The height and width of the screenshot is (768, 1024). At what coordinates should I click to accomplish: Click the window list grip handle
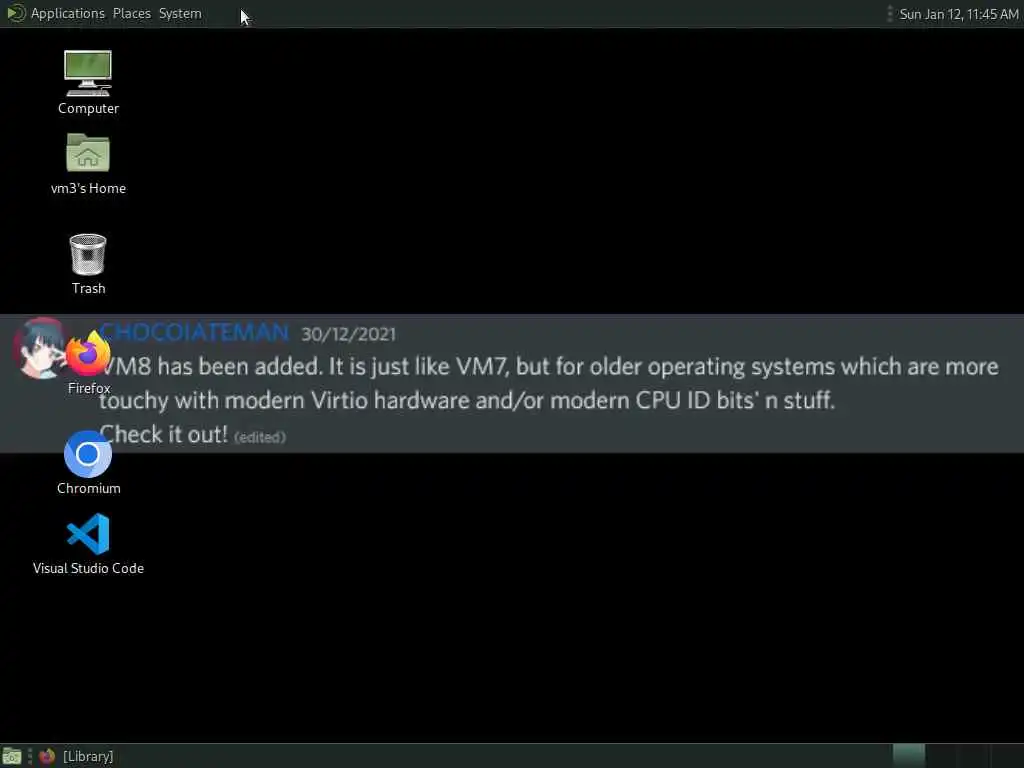click(30, 756)
